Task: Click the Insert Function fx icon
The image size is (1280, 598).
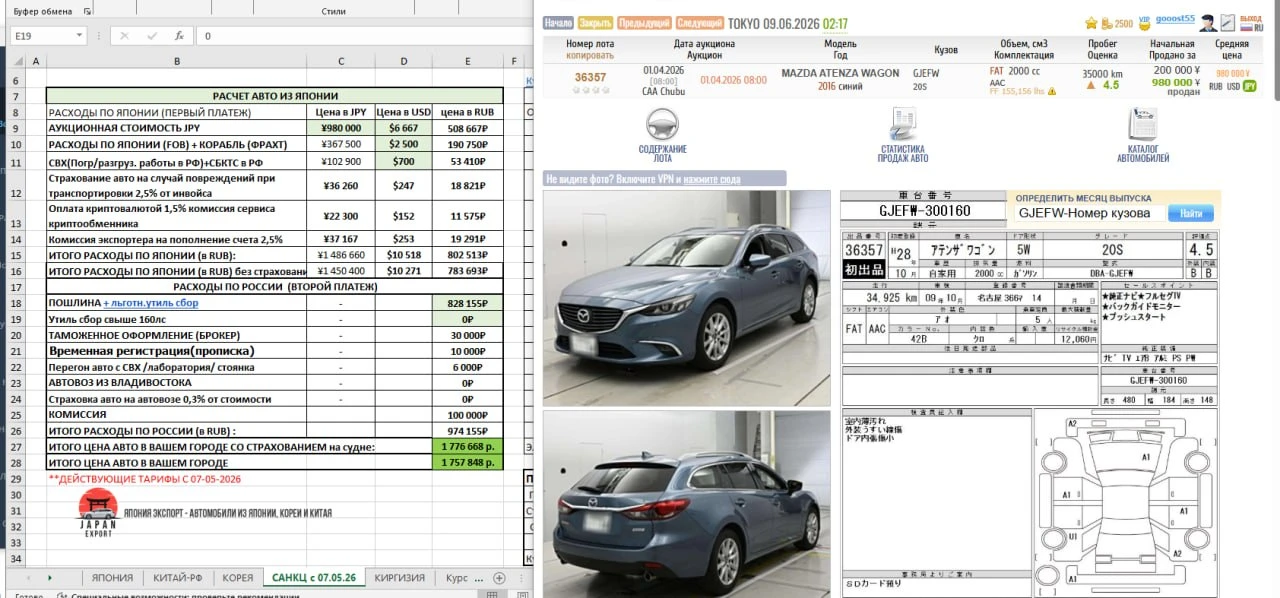Action: (179, 36)
